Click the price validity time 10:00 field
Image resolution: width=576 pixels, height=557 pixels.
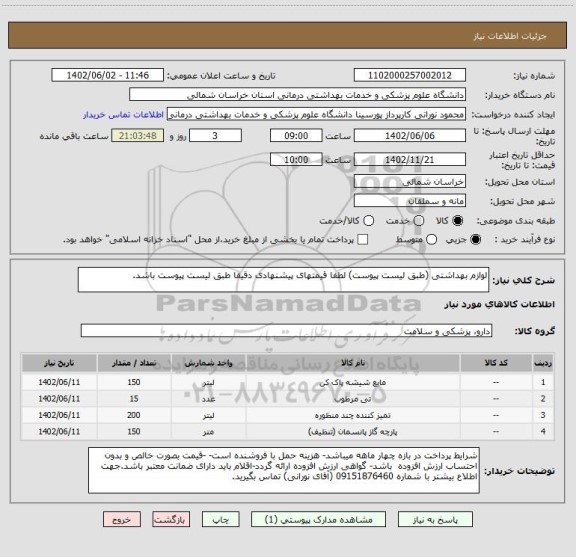point(296,159)
